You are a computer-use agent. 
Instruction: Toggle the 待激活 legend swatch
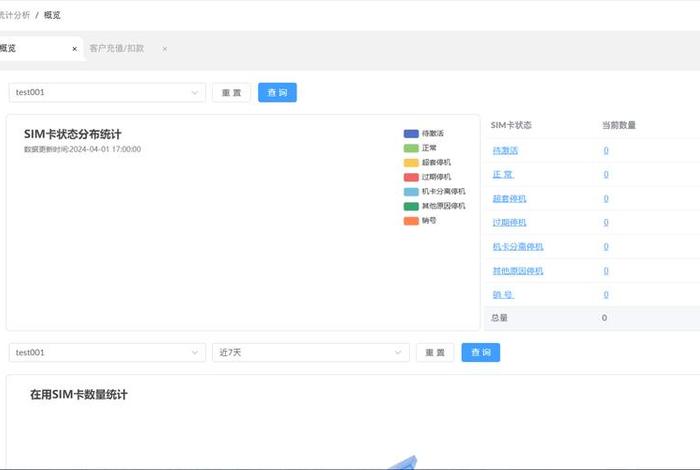[x=411, y=133]
